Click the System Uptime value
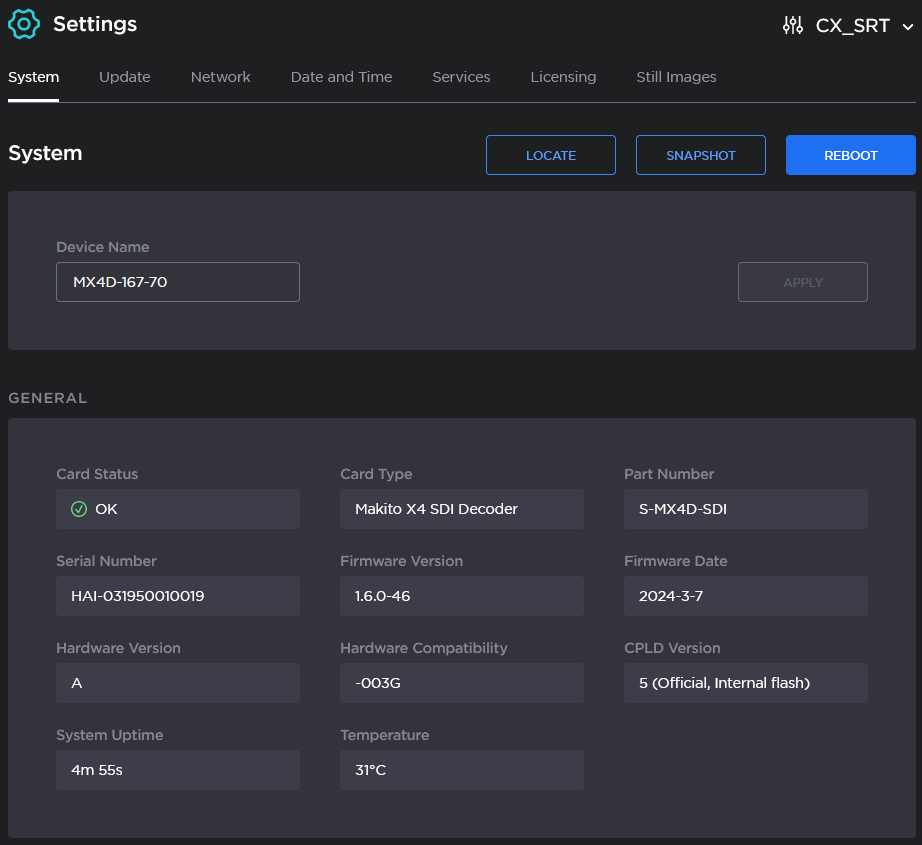 [x=177, y=770]
